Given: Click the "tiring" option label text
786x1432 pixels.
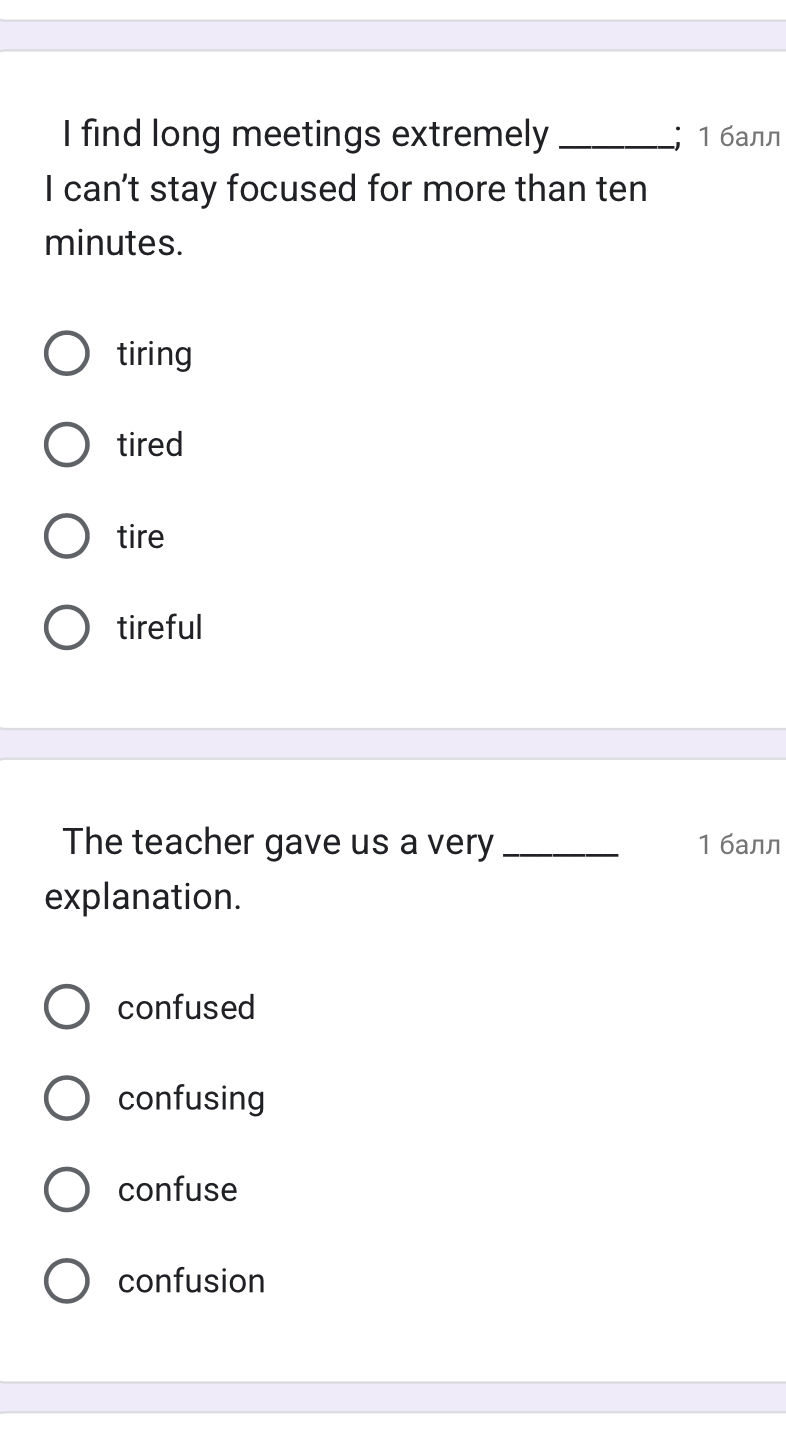Looking at the screenshot, I should [x=154, y=352].
